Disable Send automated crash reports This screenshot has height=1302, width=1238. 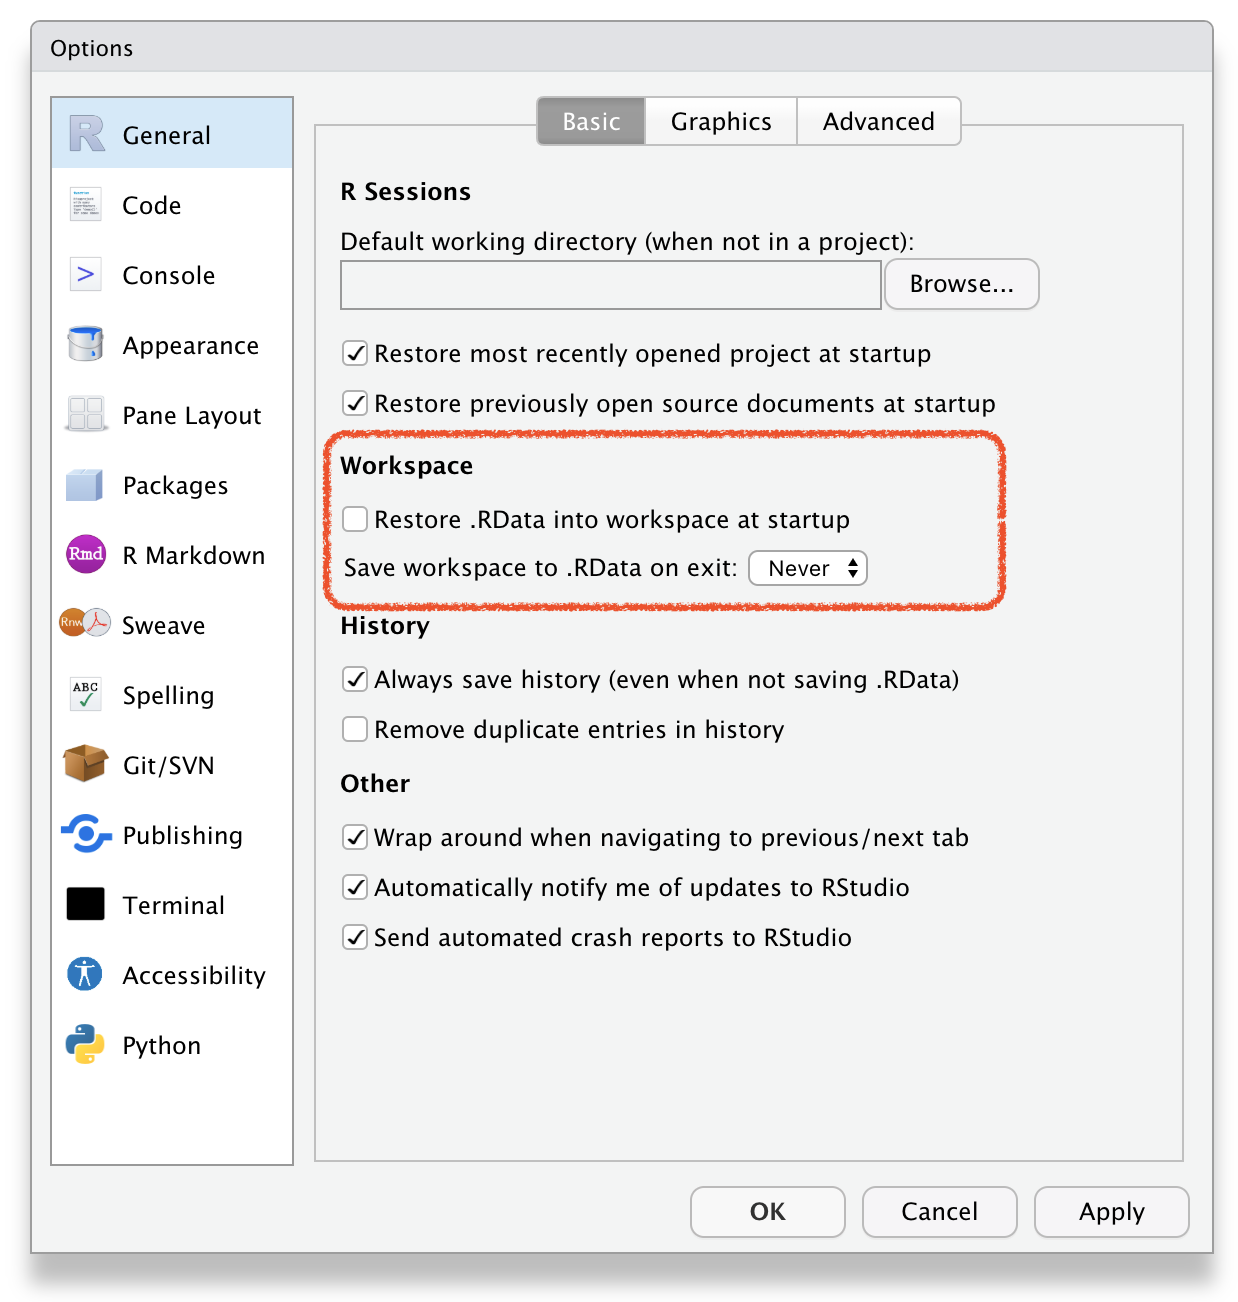pyautogui.click(x=355, y=937)
